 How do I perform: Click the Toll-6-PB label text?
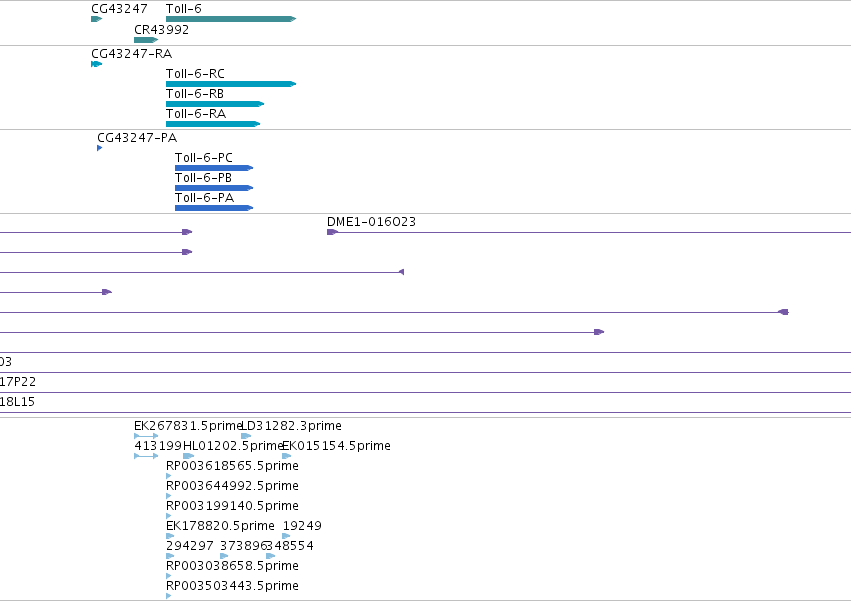(x=204, y=178)
